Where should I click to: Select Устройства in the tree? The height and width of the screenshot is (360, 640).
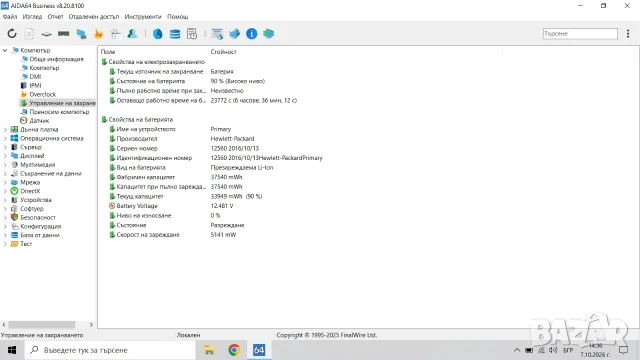[36, 200]
